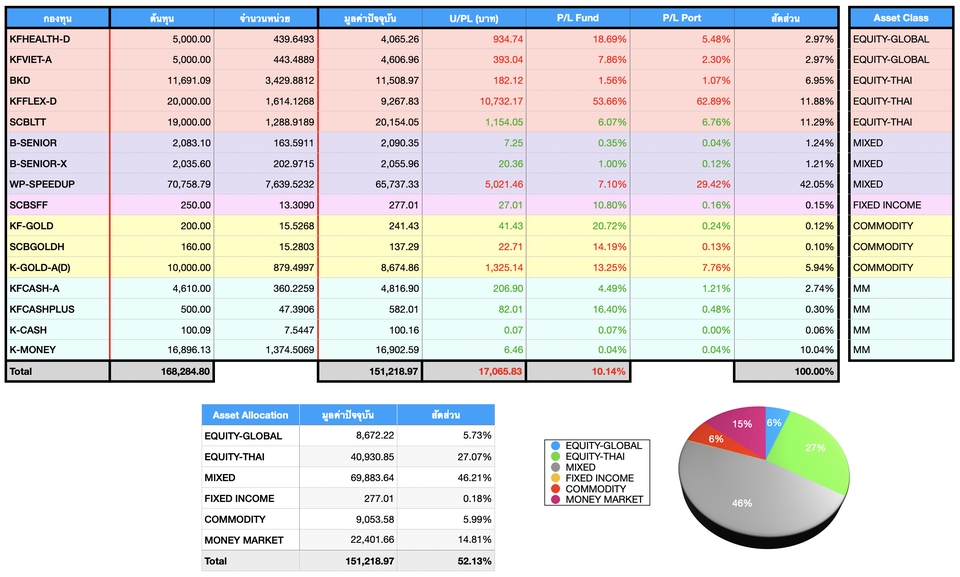Select the B-SENIOR-X fund name cell
Image resolution: width=960 pixels, height=577 pixels.
click(x=58, y=164)
